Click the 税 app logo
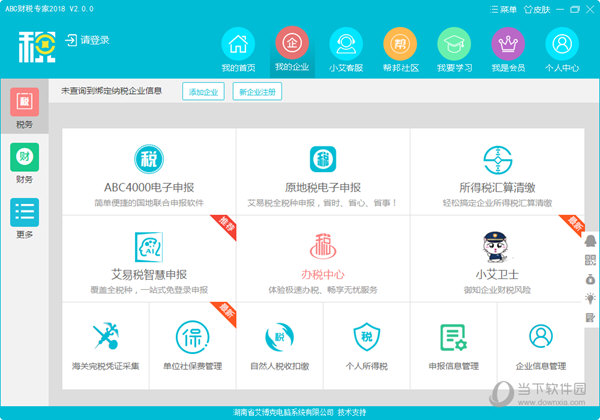The image size is (600, 420). click(37, 47)
